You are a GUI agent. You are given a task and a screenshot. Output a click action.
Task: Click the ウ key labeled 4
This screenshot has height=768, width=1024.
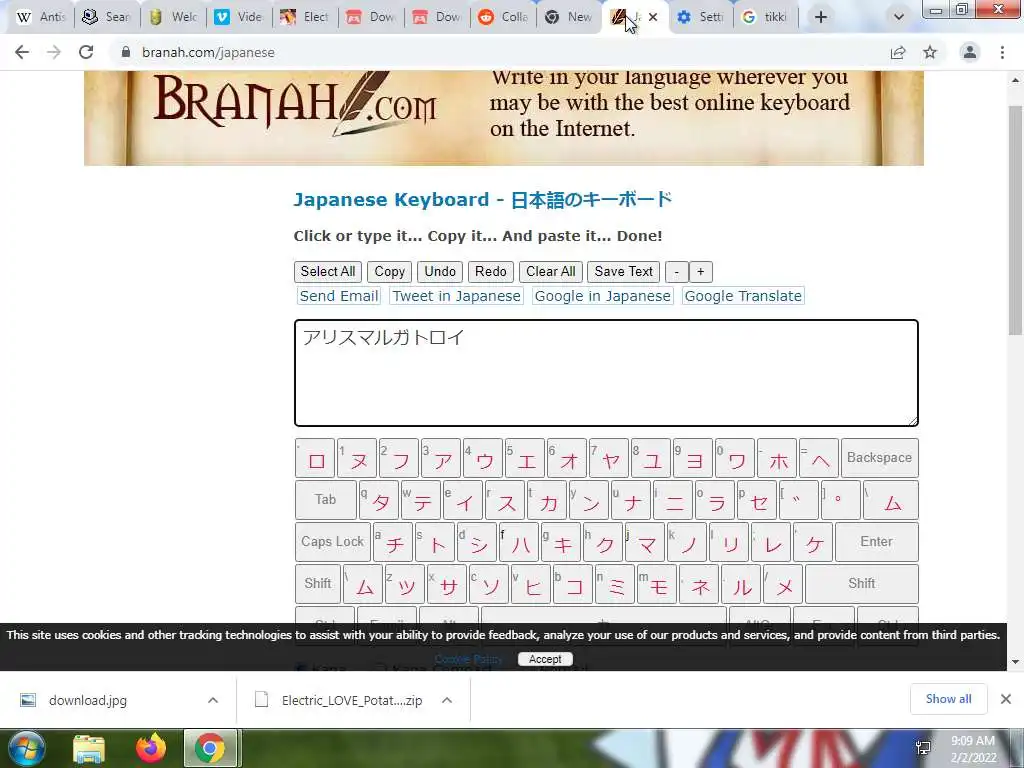coord(483,458)
